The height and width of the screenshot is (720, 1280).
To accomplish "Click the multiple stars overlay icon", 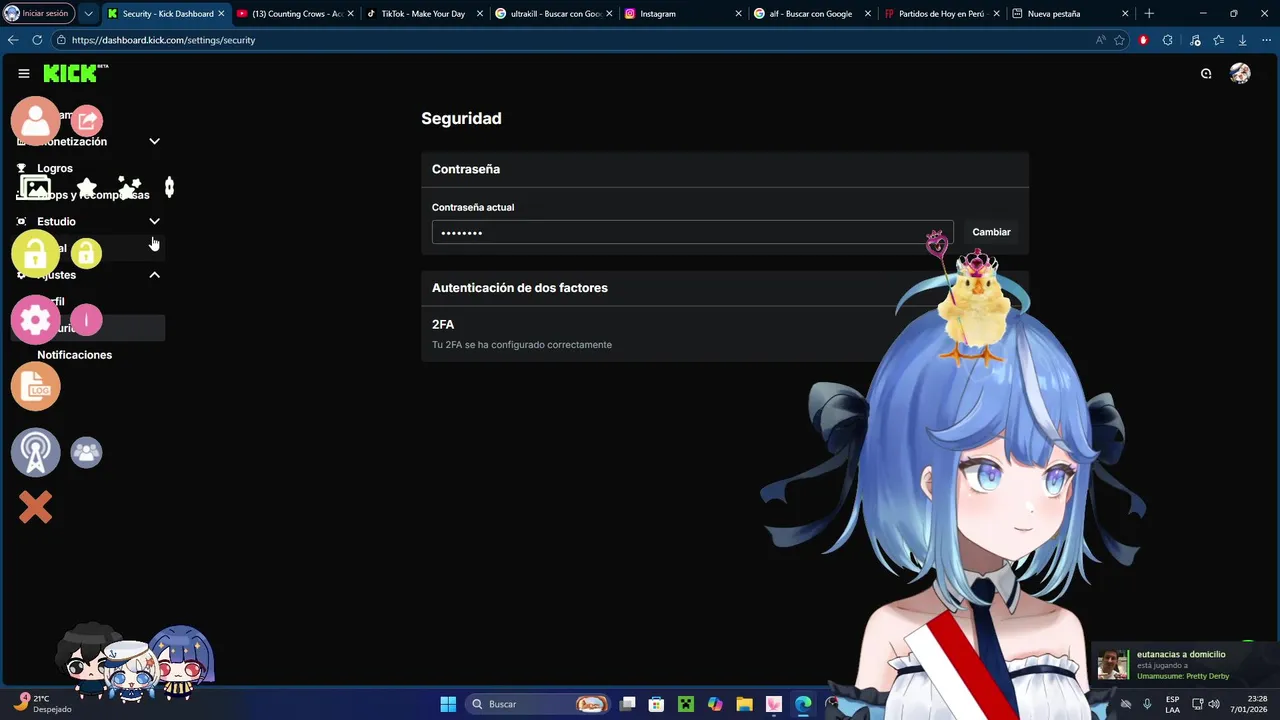I will click(x=129, y=187).
